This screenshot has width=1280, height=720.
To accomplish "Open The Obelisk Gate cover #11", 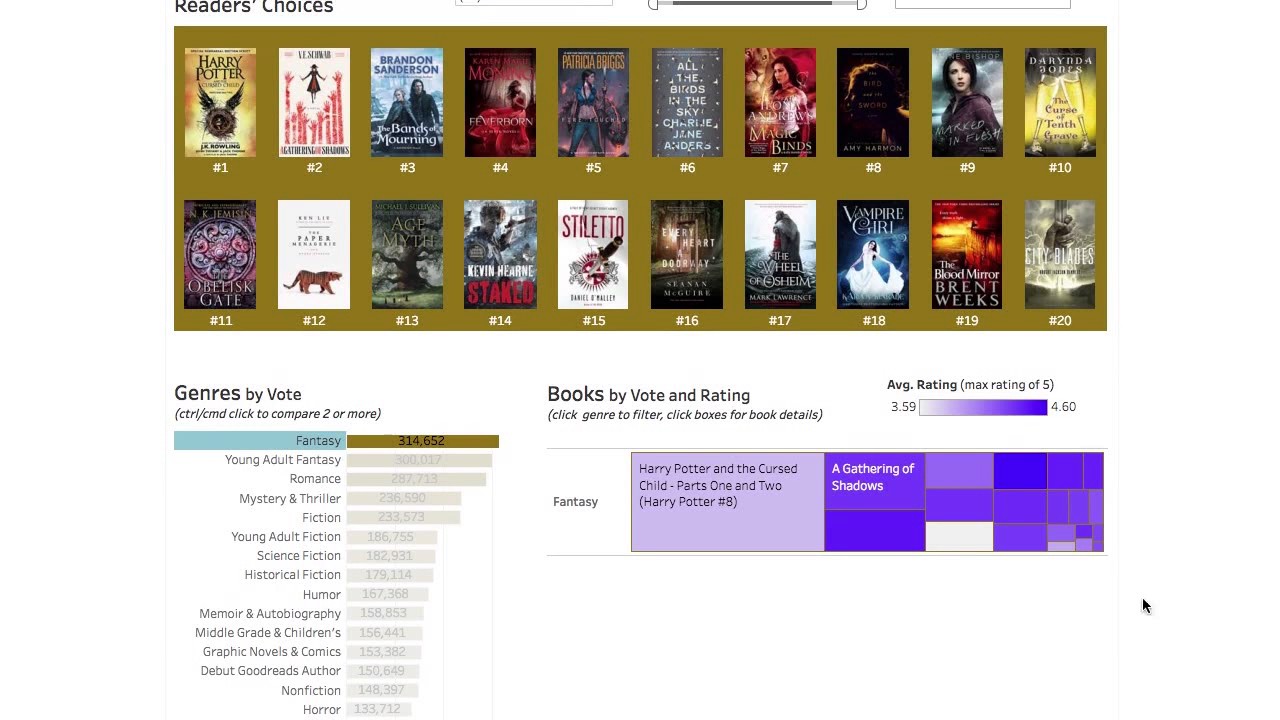I will (x=220, y=255).
